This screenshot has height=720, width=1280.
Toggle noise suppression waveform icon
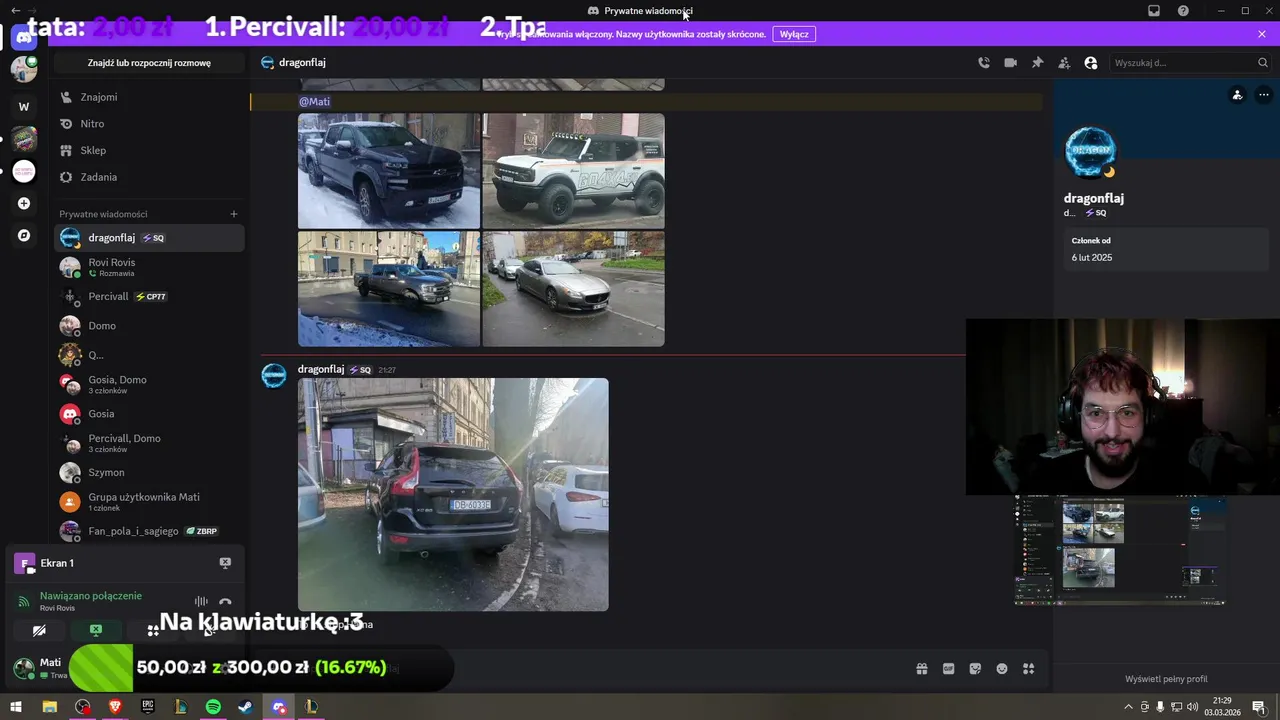click(201, 601)
